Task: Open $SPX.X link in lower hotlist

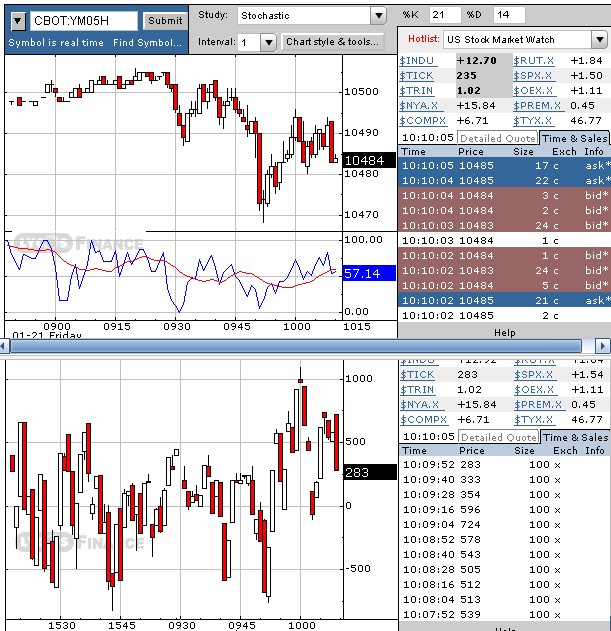Action: coord(533,375)
